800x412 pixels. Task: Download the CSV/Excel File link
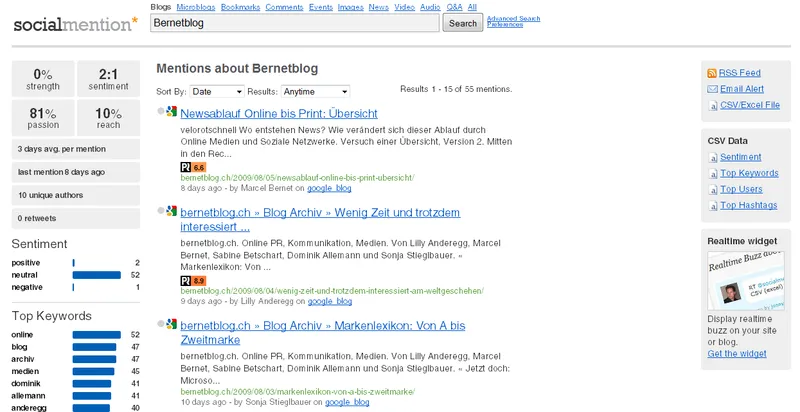[x=750, y=105]
